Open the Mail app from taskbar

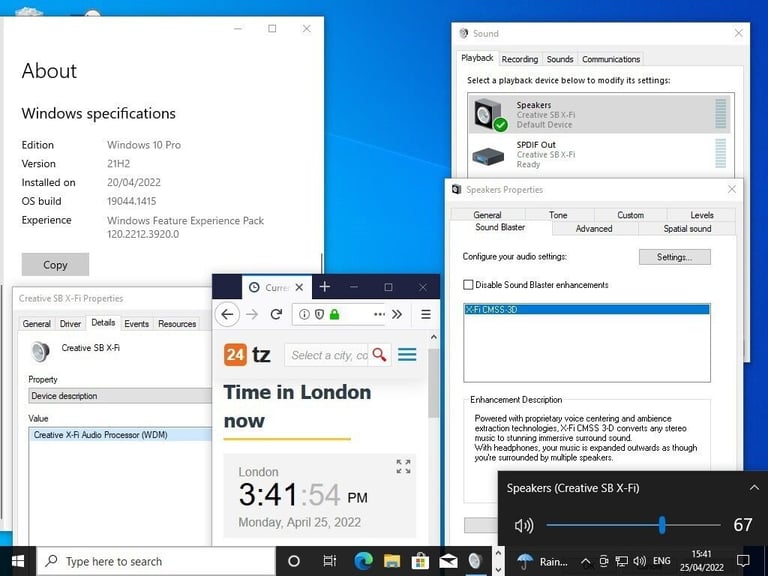tap(448, 561)
